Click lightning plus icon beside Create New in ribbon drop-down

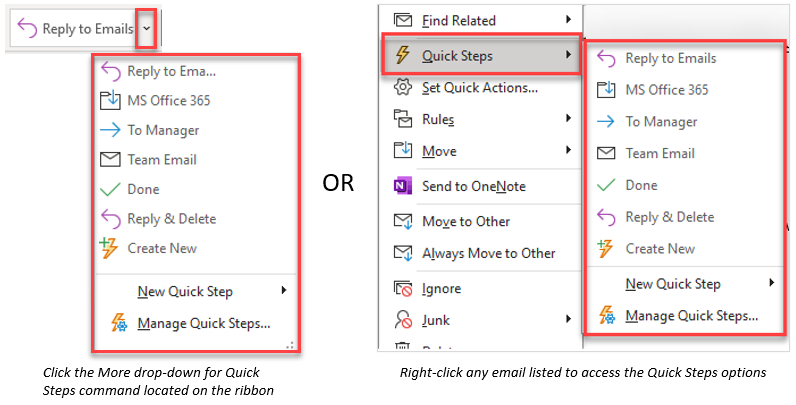point(109,248)
